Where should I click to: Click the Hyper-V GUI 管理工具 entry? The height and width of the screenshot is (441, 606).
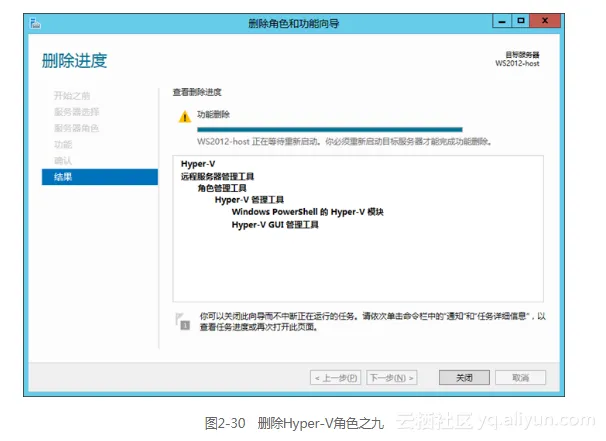click(275, 225)
